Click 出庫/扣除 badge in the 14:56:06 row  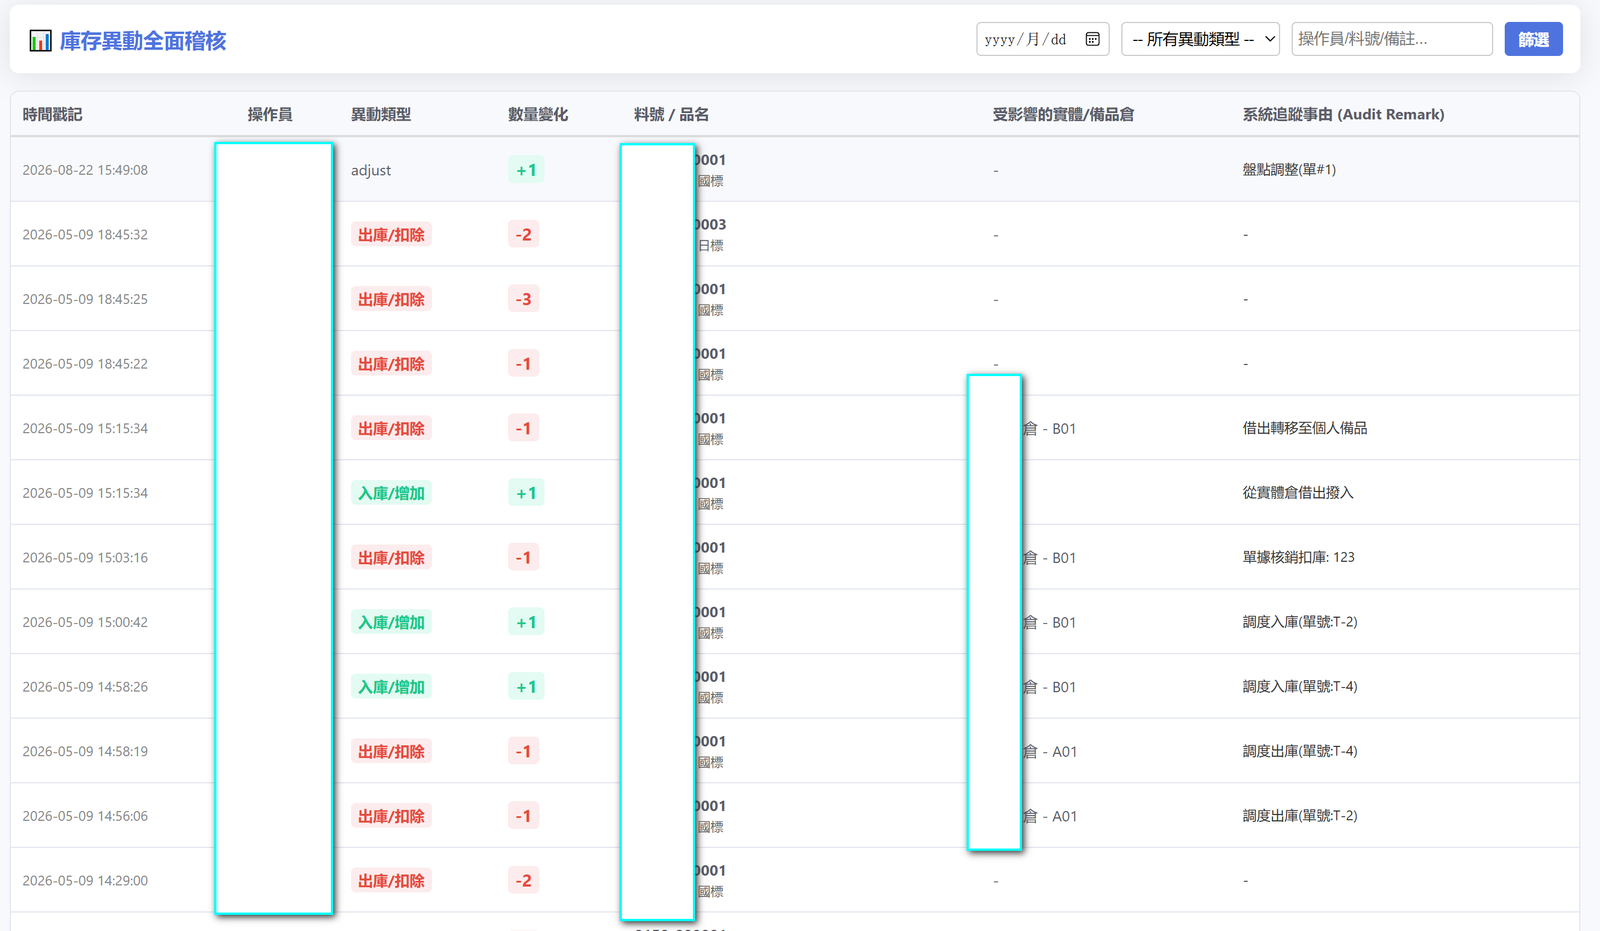click(x=391, y=816)
